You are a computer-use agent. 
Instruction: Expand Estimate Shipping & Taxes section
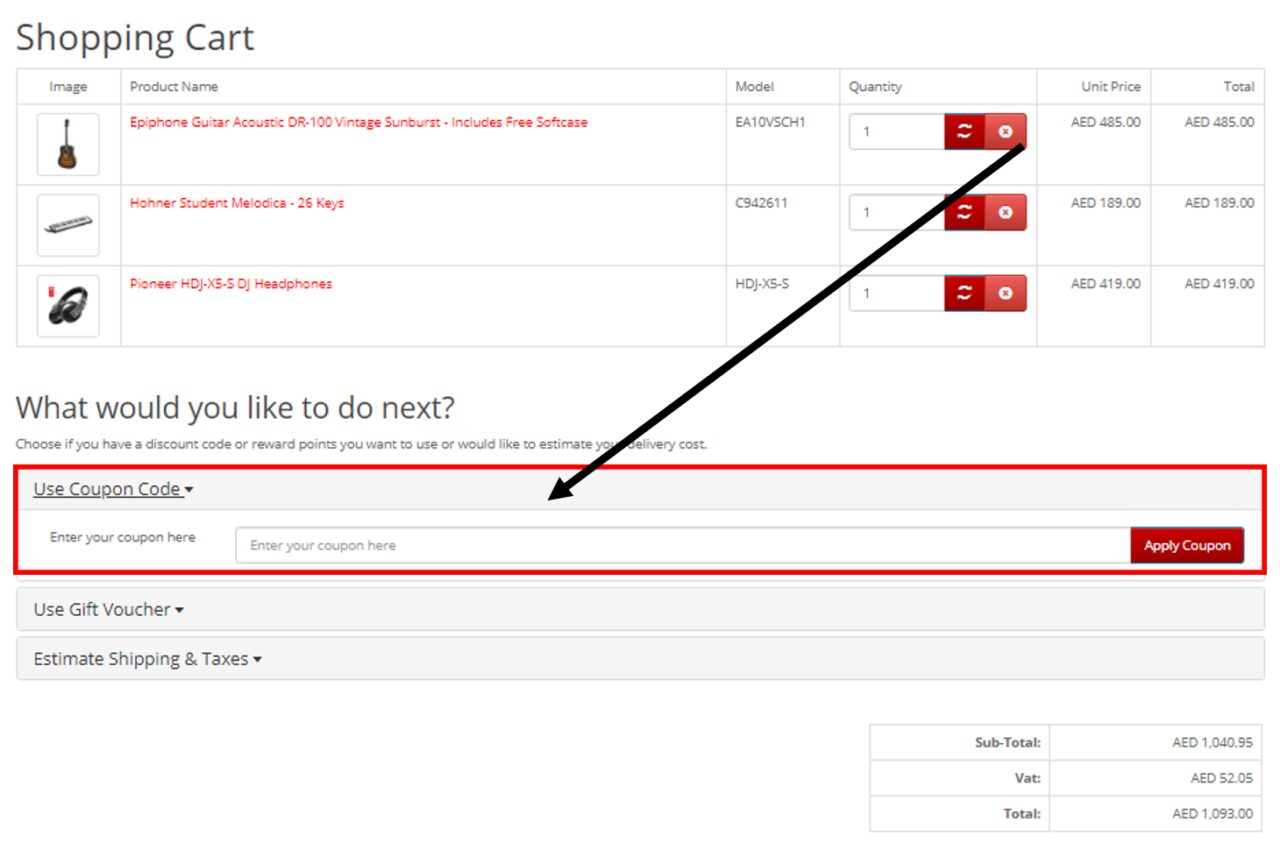tap(148, 659)
